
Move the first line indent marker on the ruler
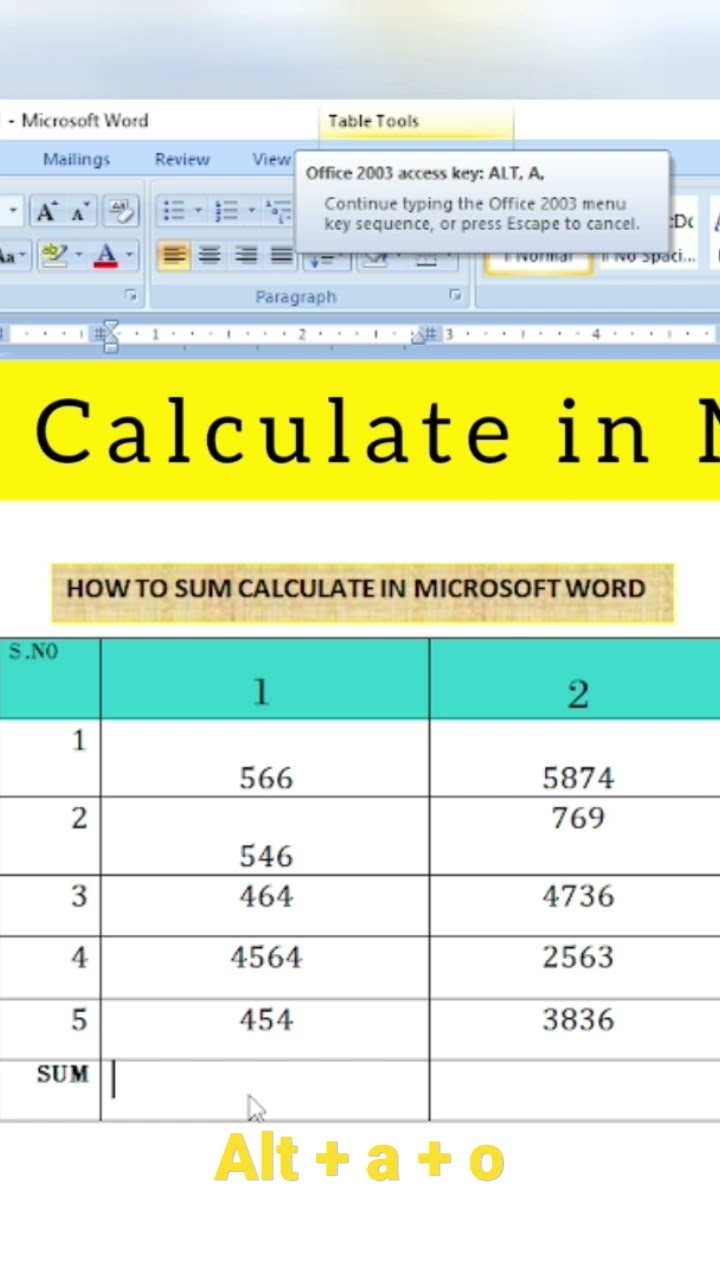[111, 327]
